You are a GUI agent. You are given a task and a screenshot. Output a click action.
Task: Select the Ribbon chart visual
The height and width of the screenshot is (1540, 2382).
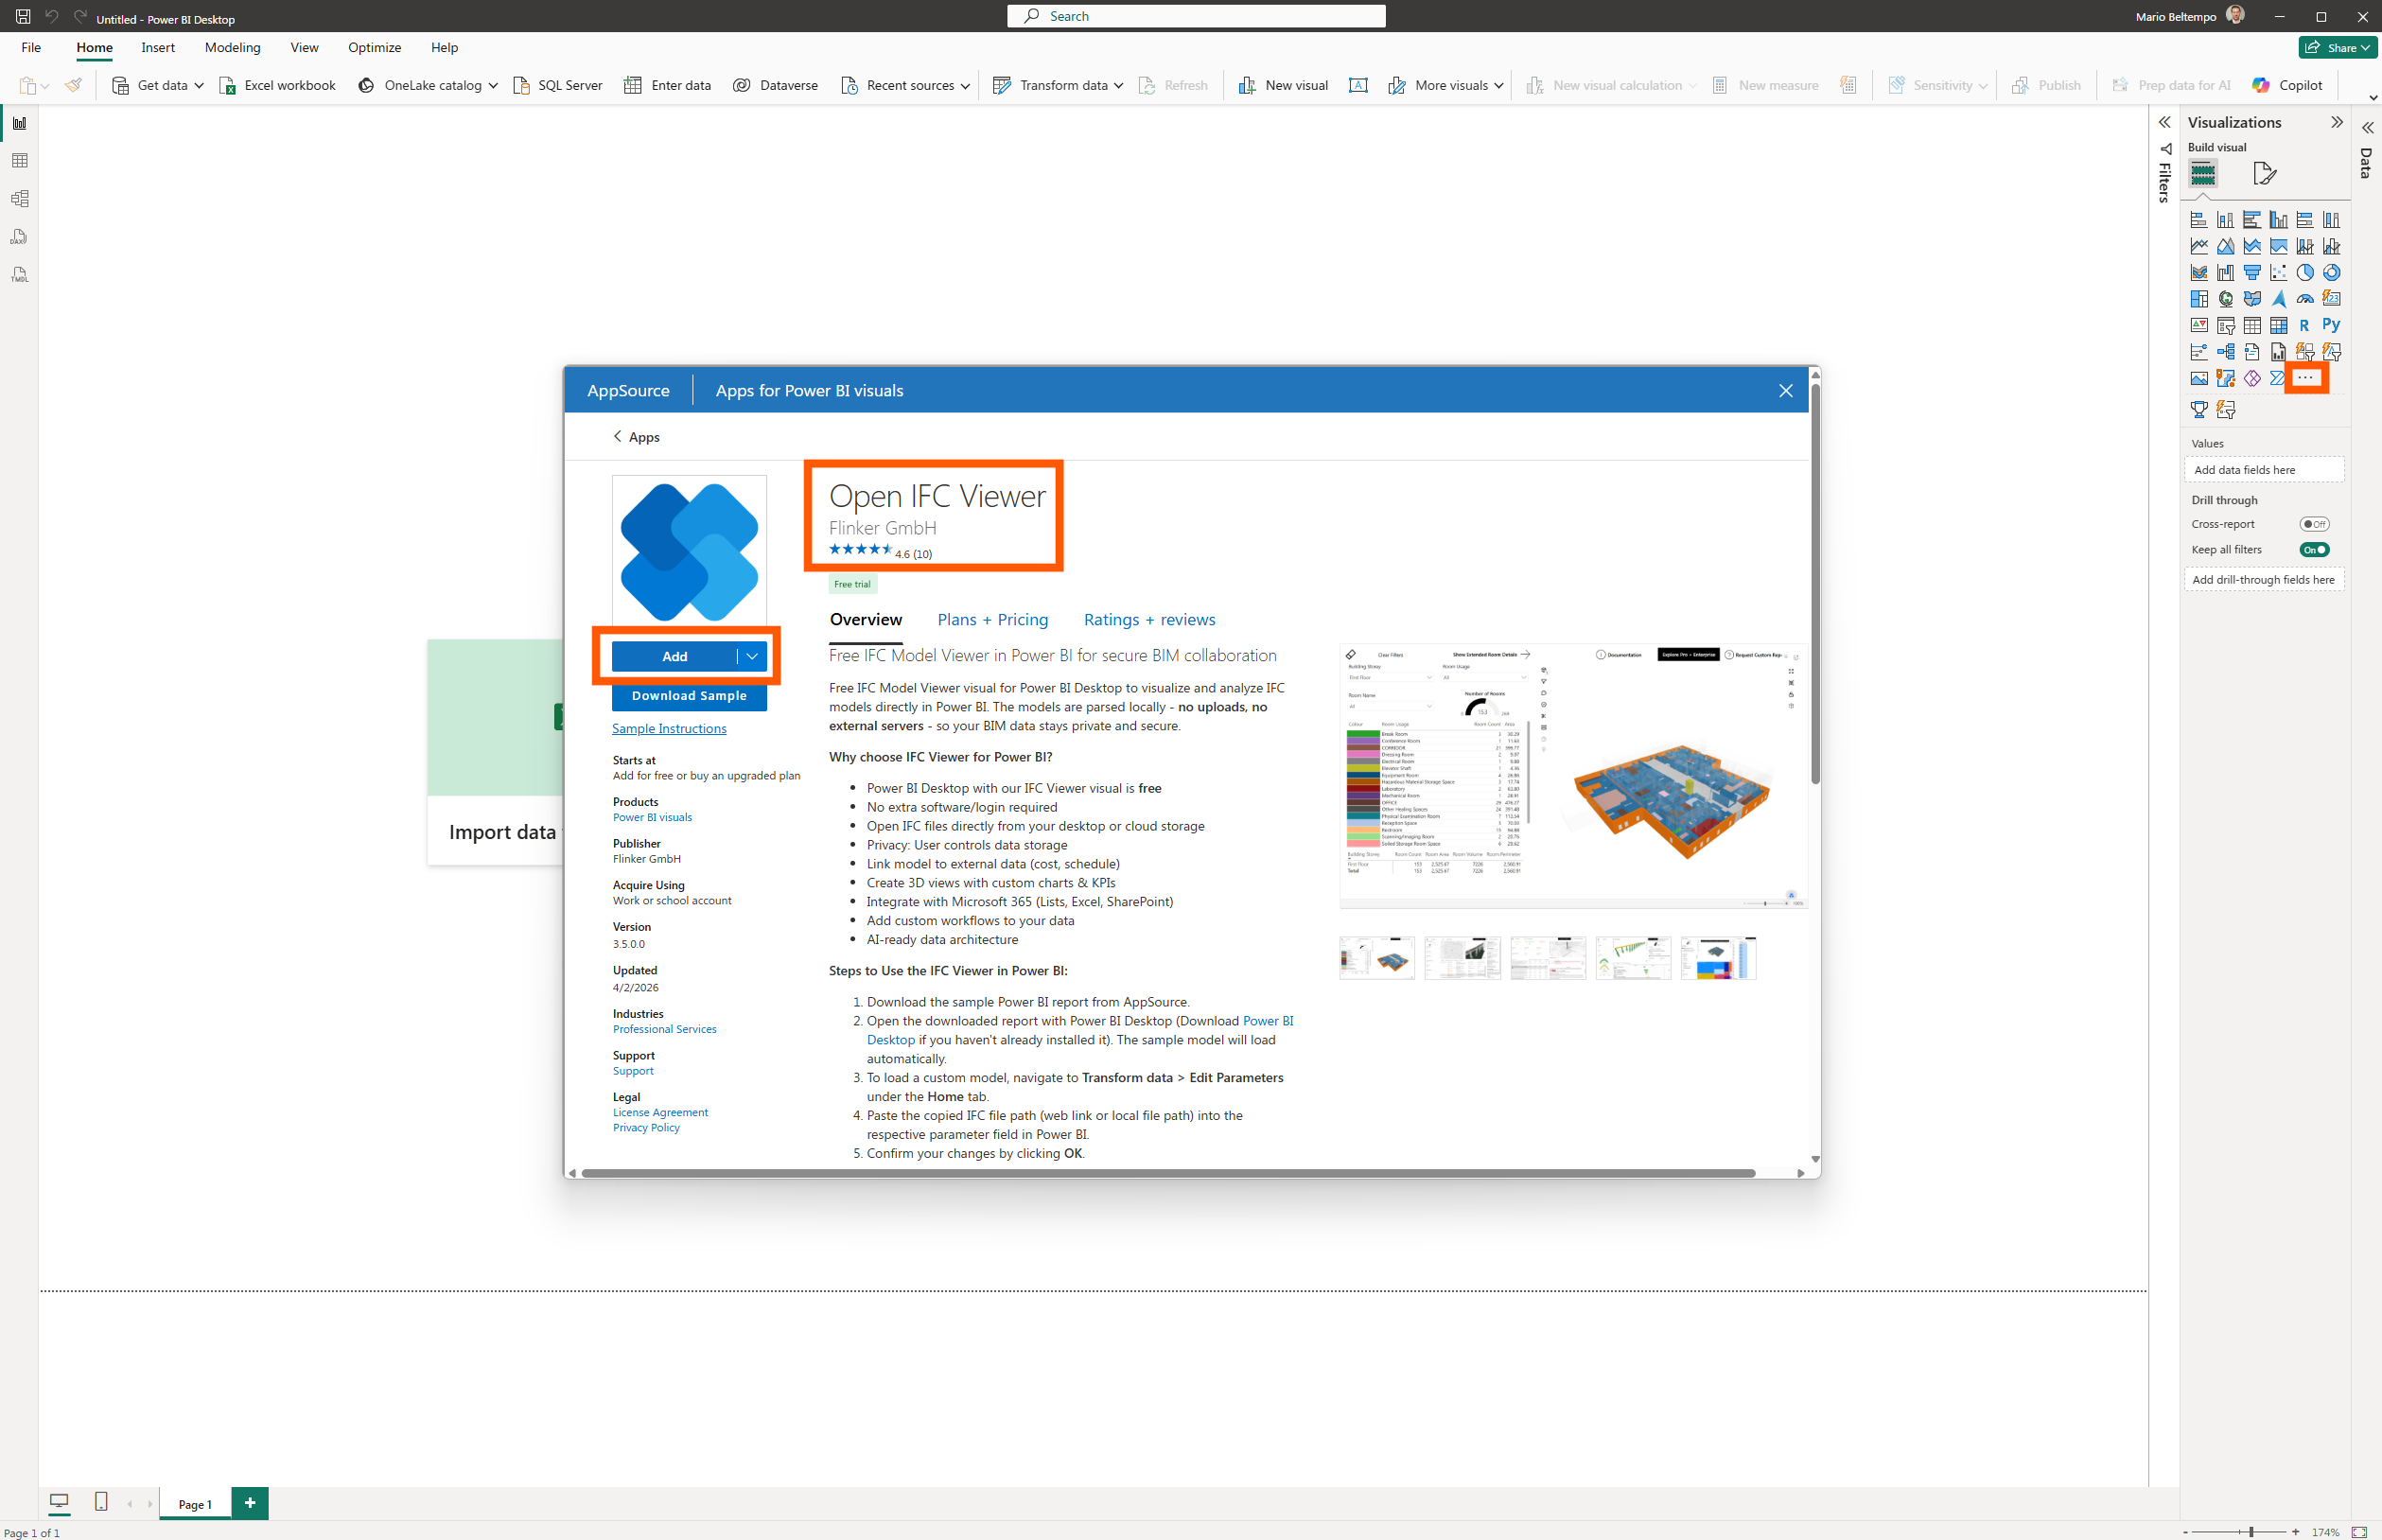[2198, 272]
